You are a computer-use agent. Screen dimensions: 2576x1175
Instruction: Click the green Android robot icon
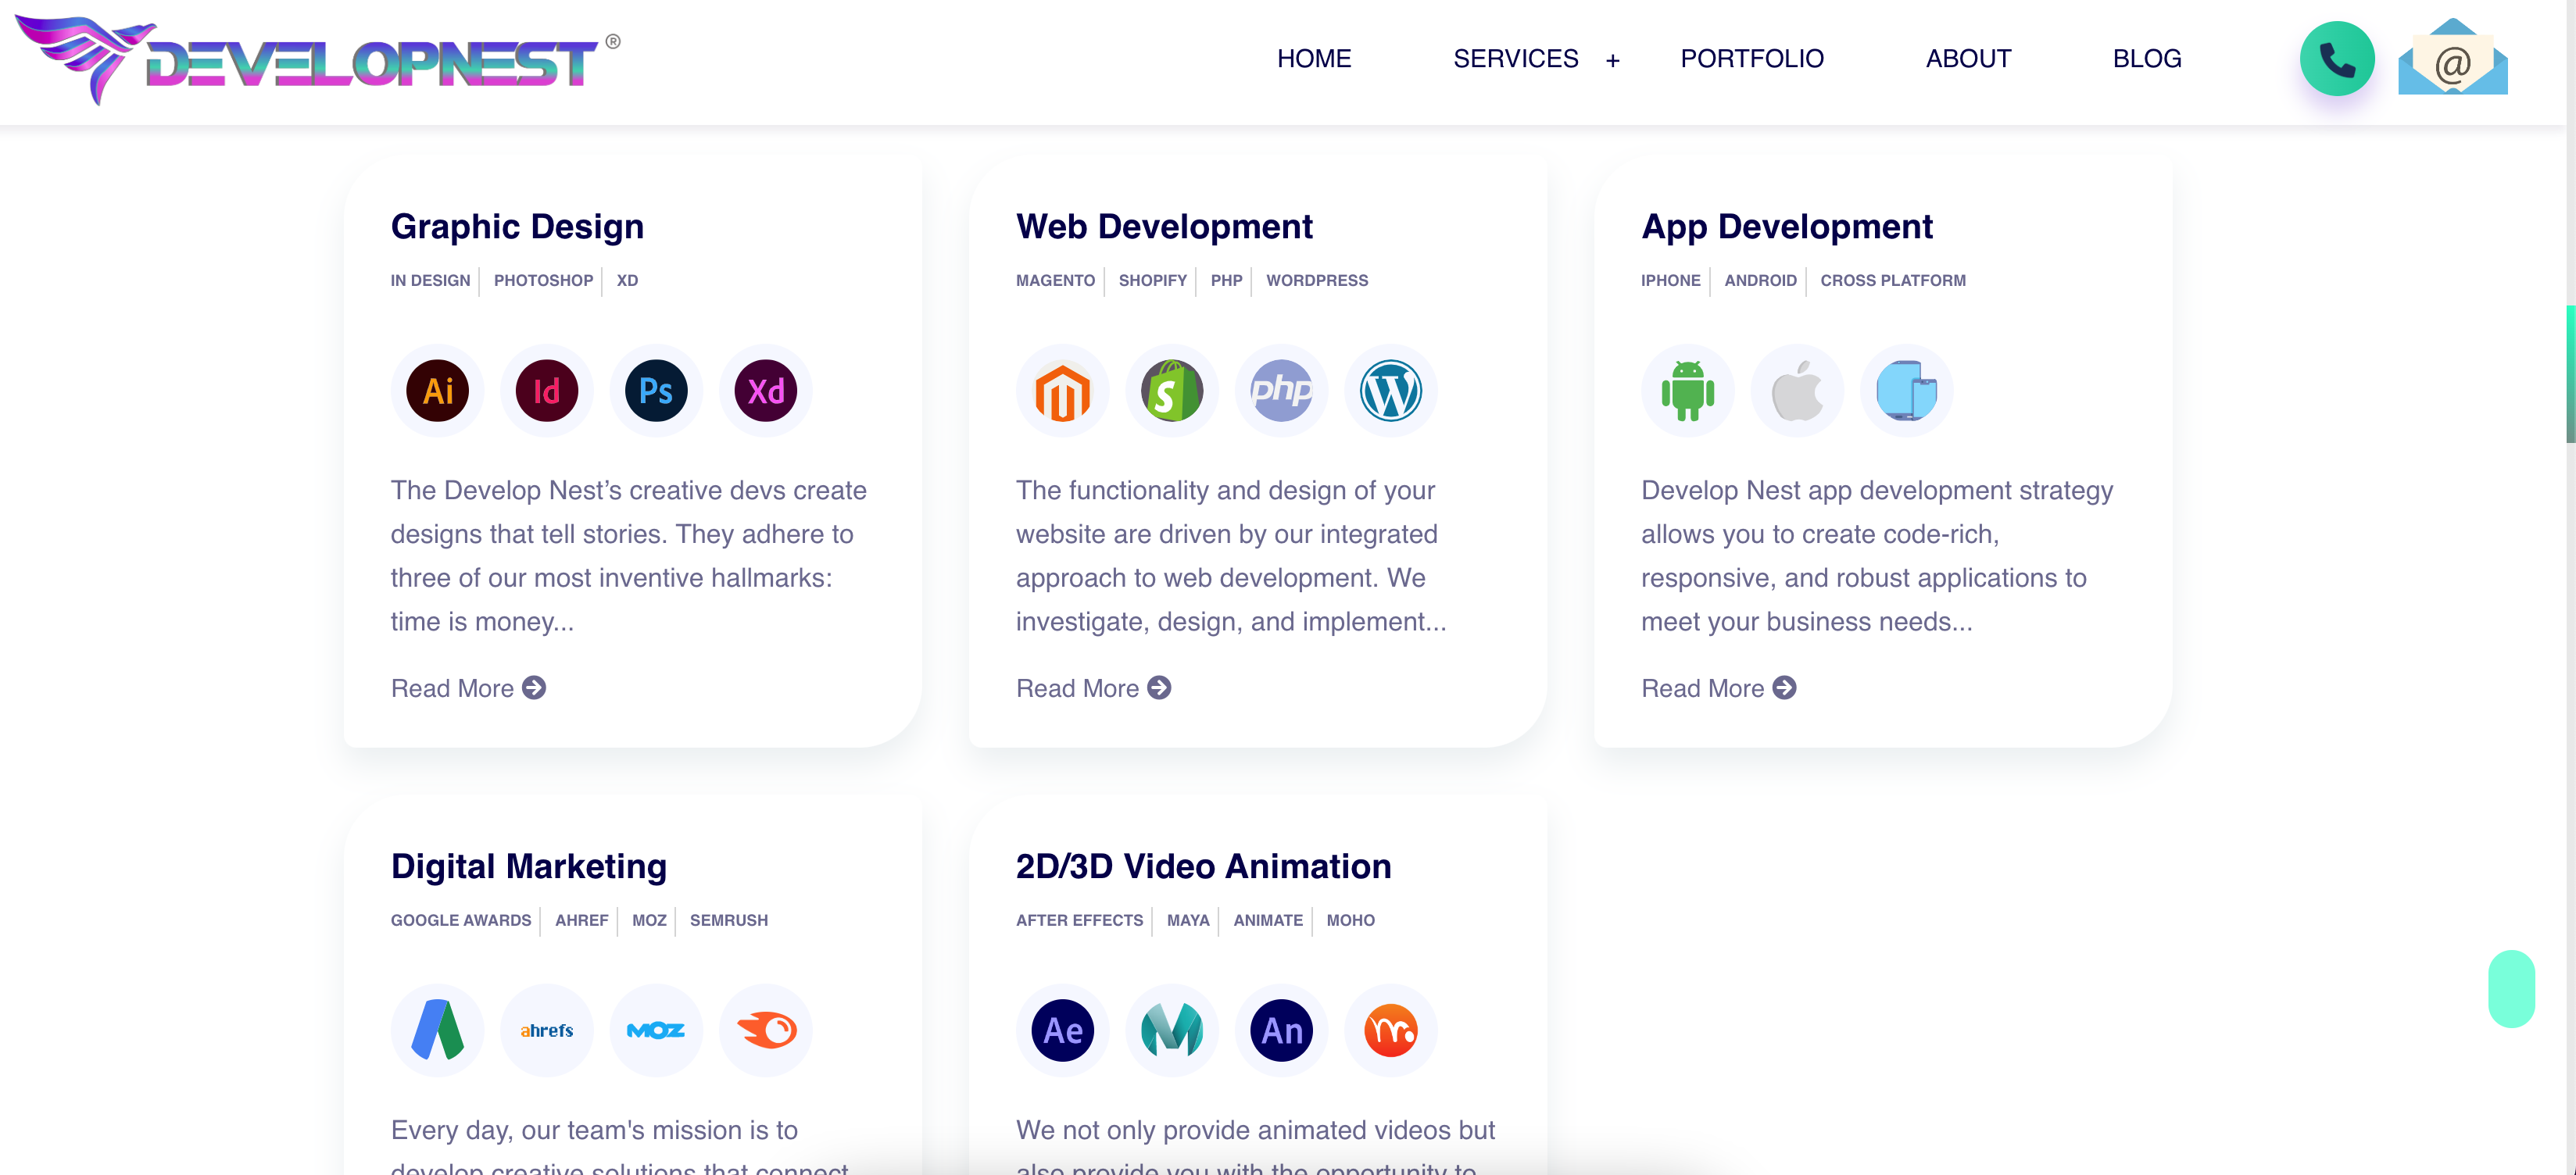pos(1688,391)
